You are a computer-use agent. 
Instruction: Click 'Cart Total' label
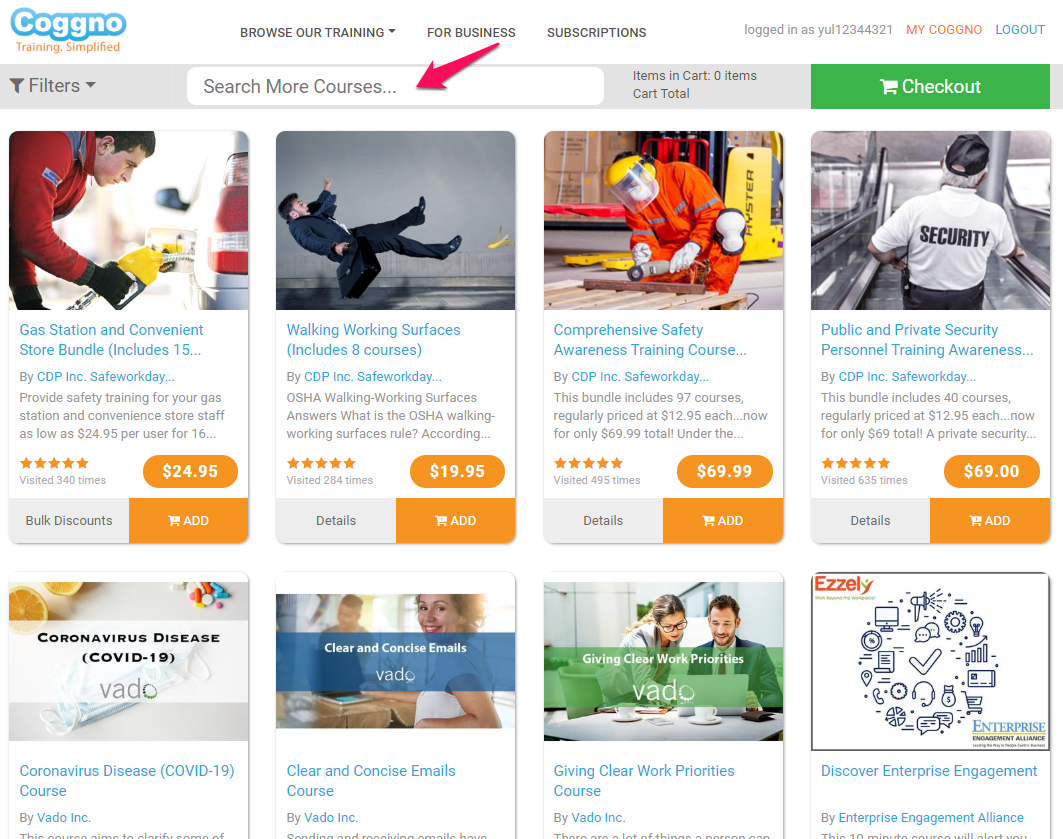click(x=661, y=94)
